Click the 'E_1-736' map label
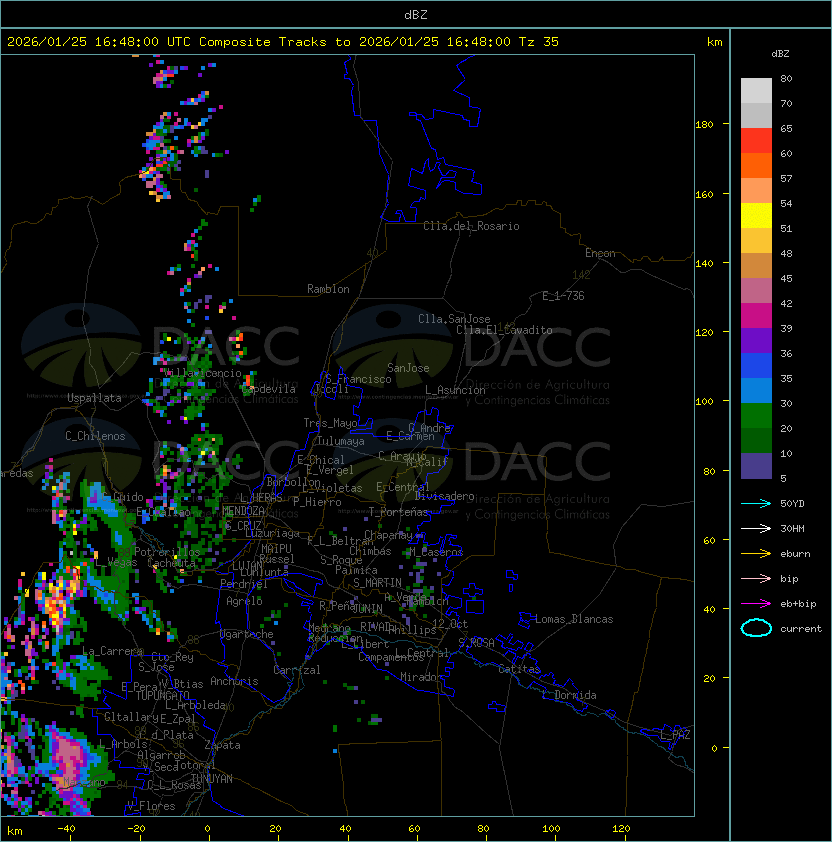The width and height of the screenshot is (832, 842). click(x=563, y=296)
